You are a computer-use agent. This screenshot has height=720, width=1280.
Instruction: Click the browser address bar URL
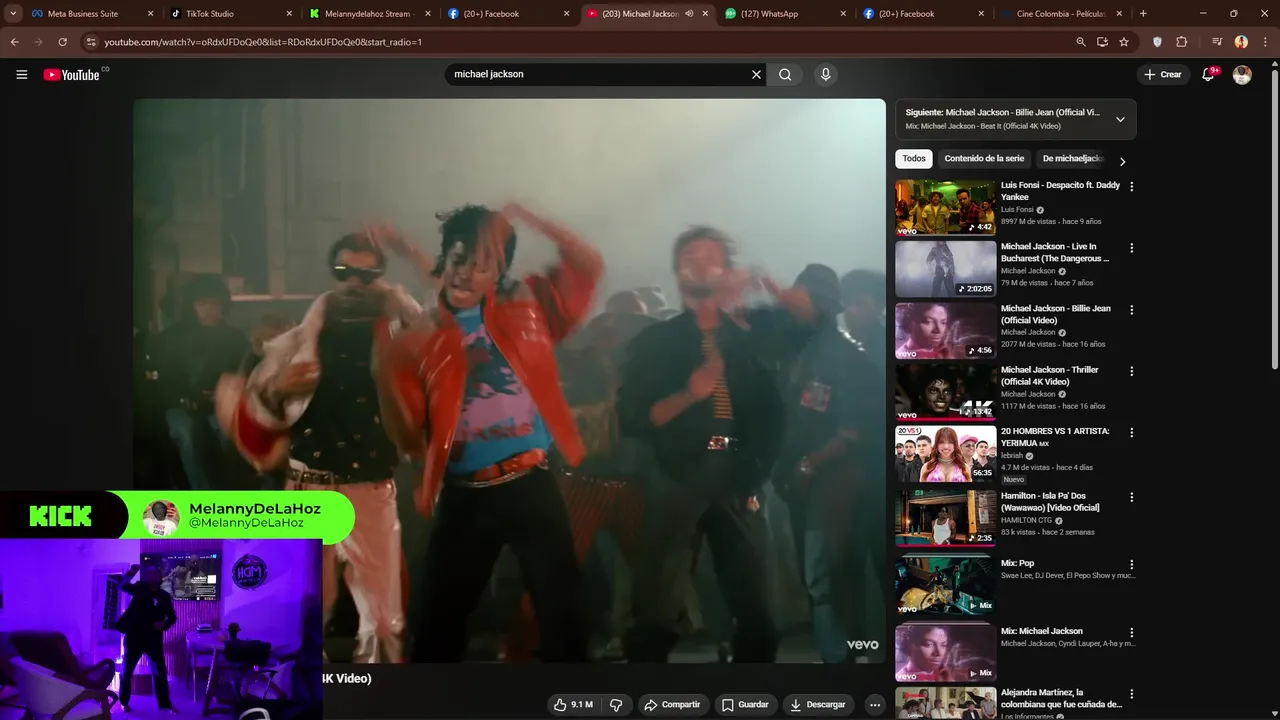click(263, 42)
